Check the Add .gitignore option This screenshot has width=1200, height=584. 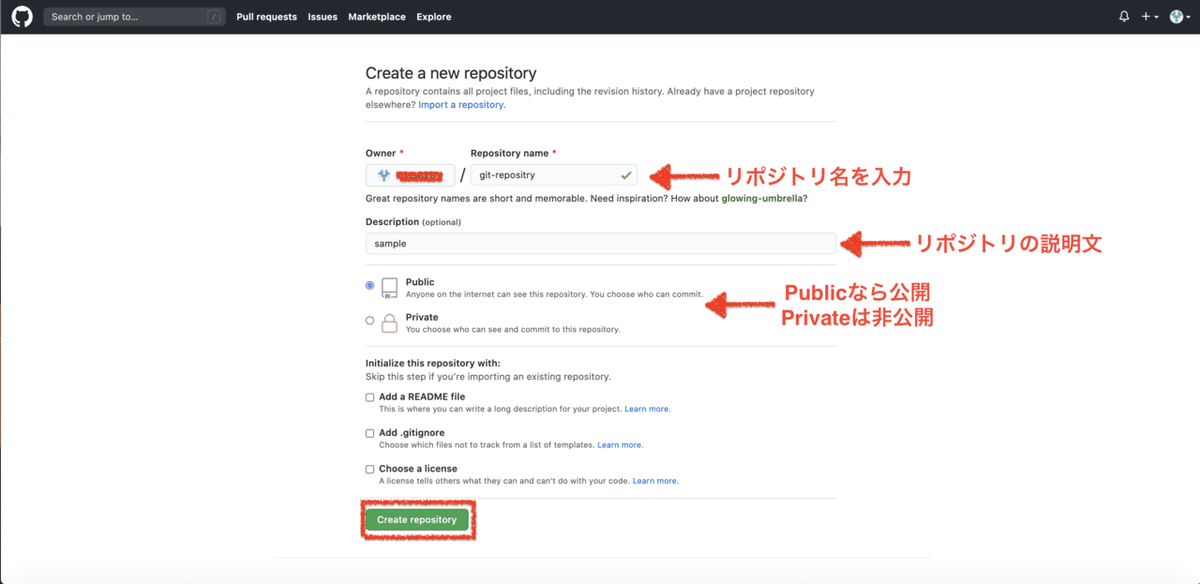pyautogui.click(x=371, y=431)
